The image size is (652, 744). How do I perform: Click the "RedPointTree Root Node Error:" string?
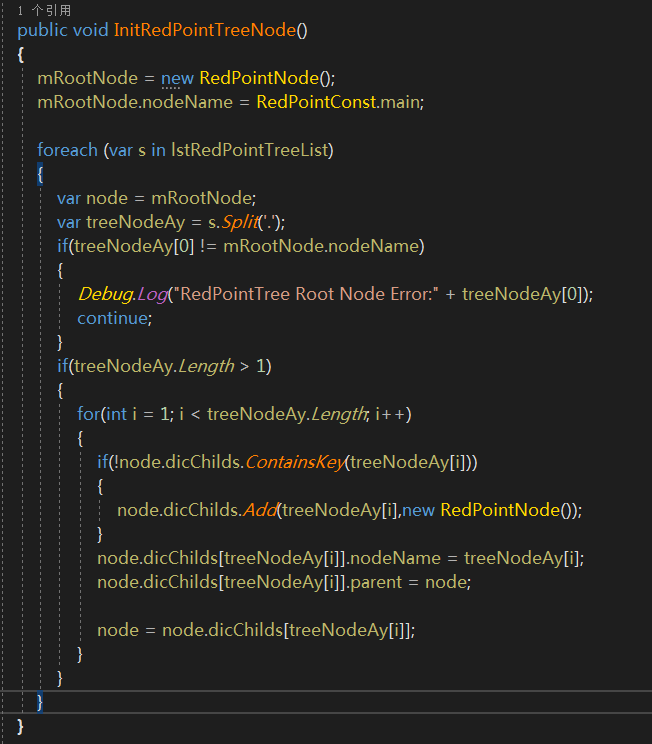(x=307, y=294)
